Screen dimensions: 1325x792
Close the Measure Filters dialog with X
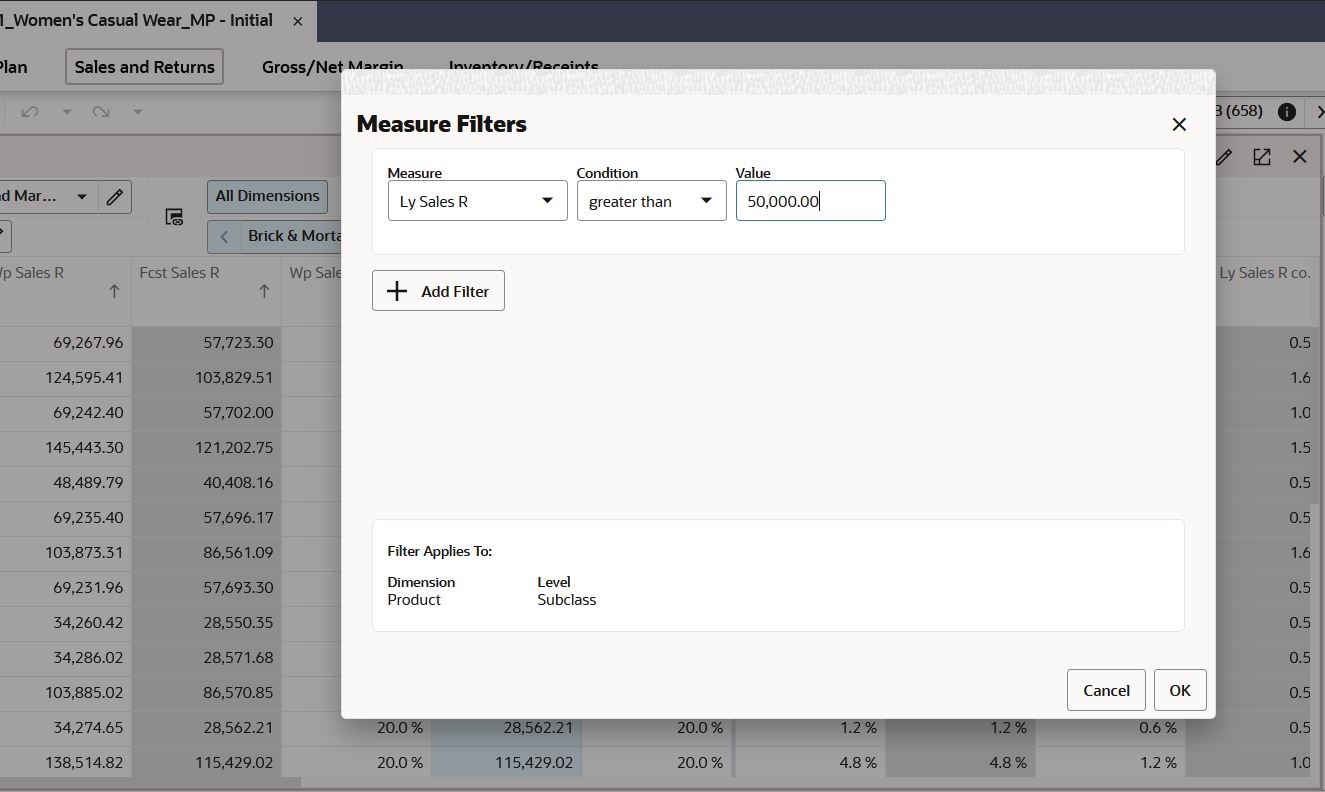pos(1179,124)
